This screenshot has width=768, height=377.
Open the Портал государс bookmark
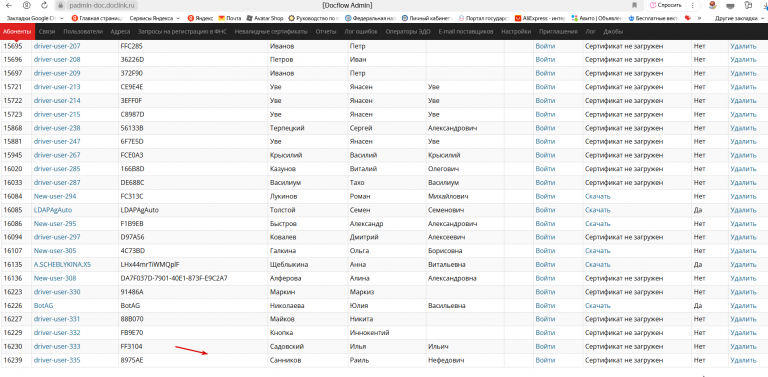(483, 18)
